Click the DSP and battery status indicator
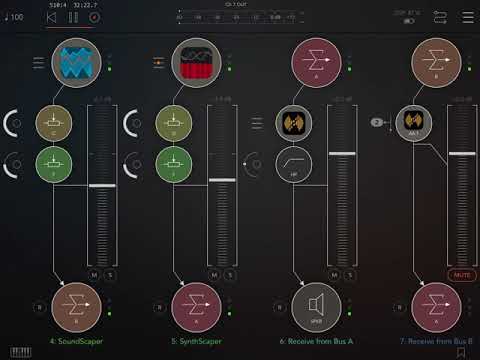 pos(408,17)
